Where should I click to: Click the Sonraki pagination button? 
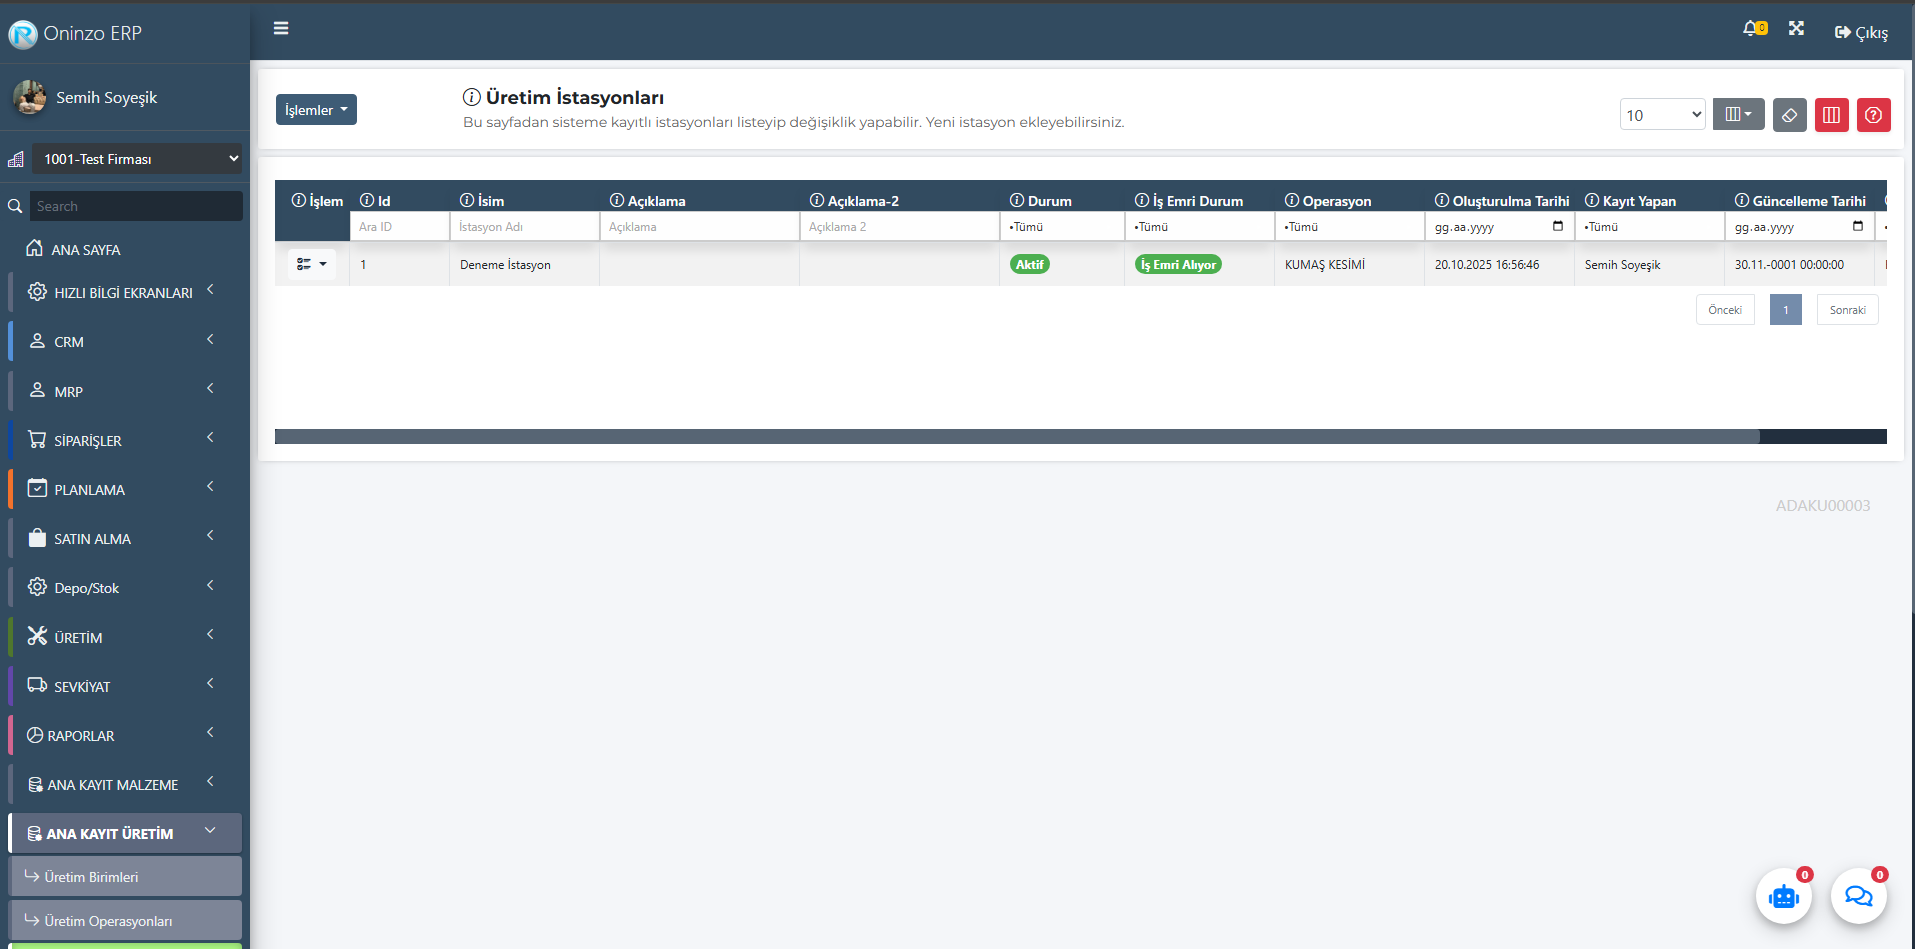click(x=1847, y=310)
